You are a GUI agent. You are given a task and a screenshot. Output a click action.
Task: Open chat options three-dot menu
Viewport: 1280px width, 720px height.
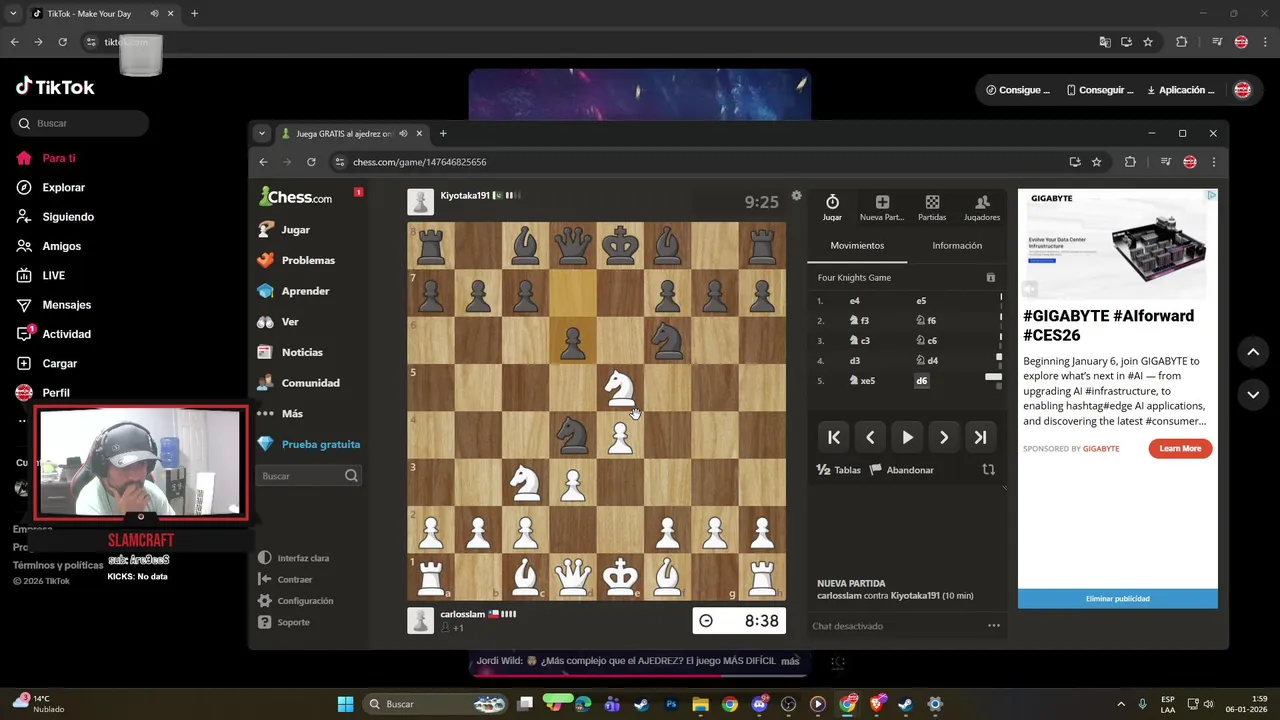click(x=994, y=626)
